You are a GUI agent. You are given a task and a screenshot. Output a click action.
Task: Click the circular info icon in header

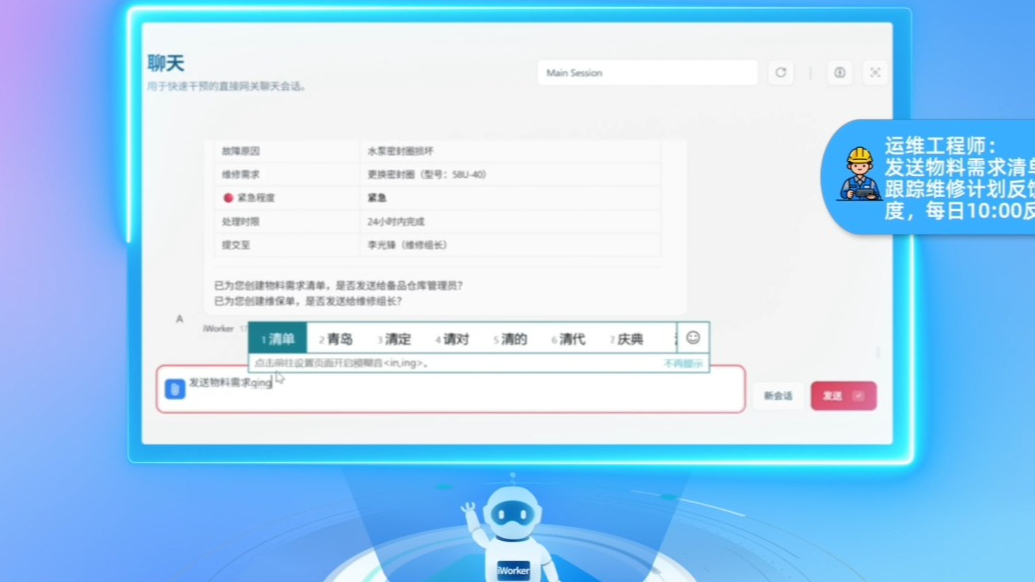point(840,73)
